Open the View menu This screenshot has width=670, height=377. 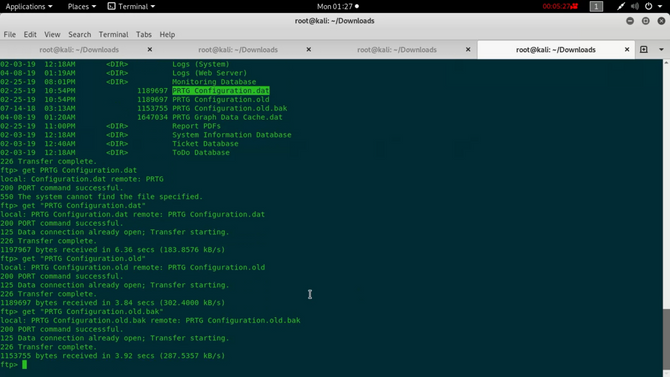click(52, 35)
